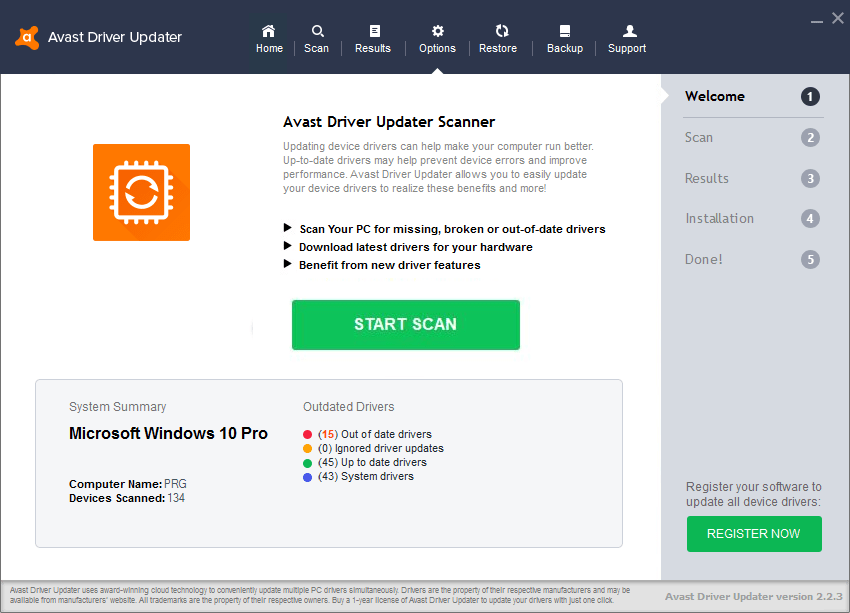Click 'Microsoft Windows 10 Pro' text

[168, 434]
